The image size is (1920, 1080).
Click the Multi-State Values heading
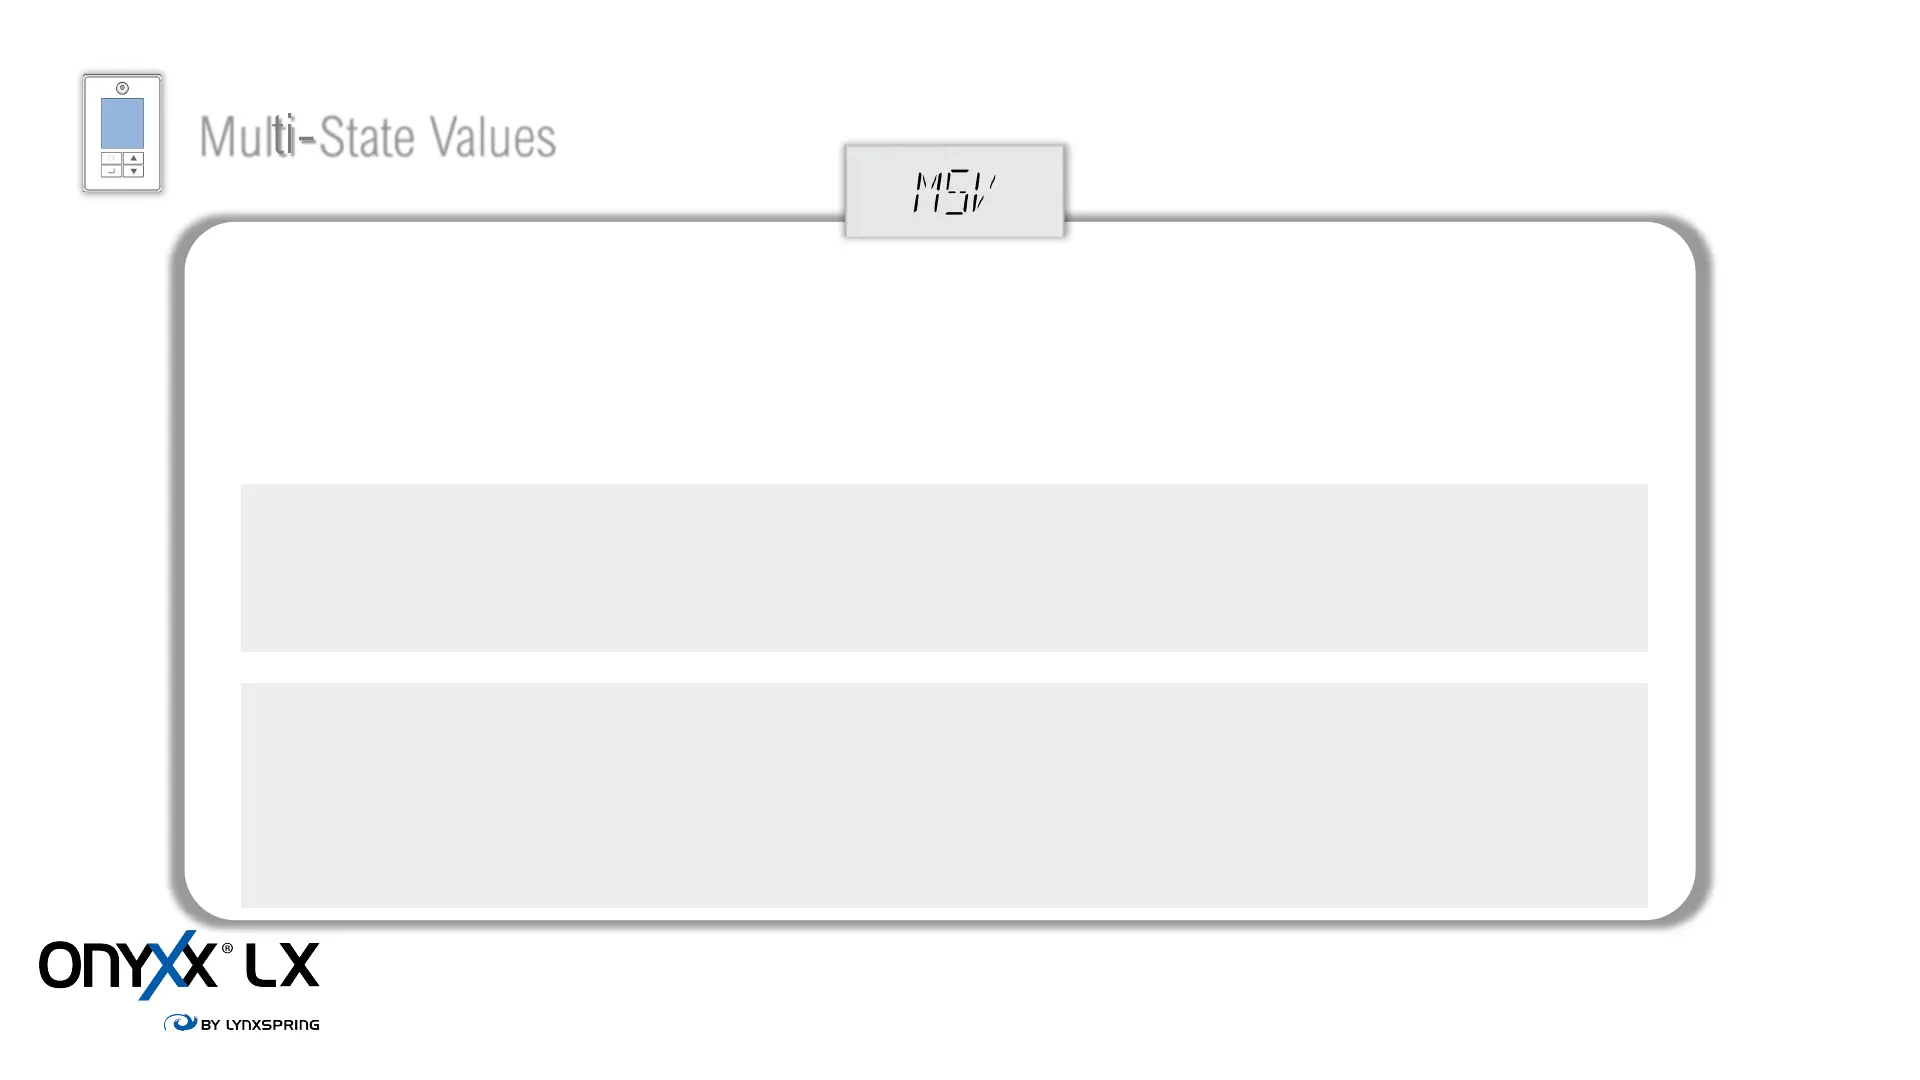coord(377,137)
